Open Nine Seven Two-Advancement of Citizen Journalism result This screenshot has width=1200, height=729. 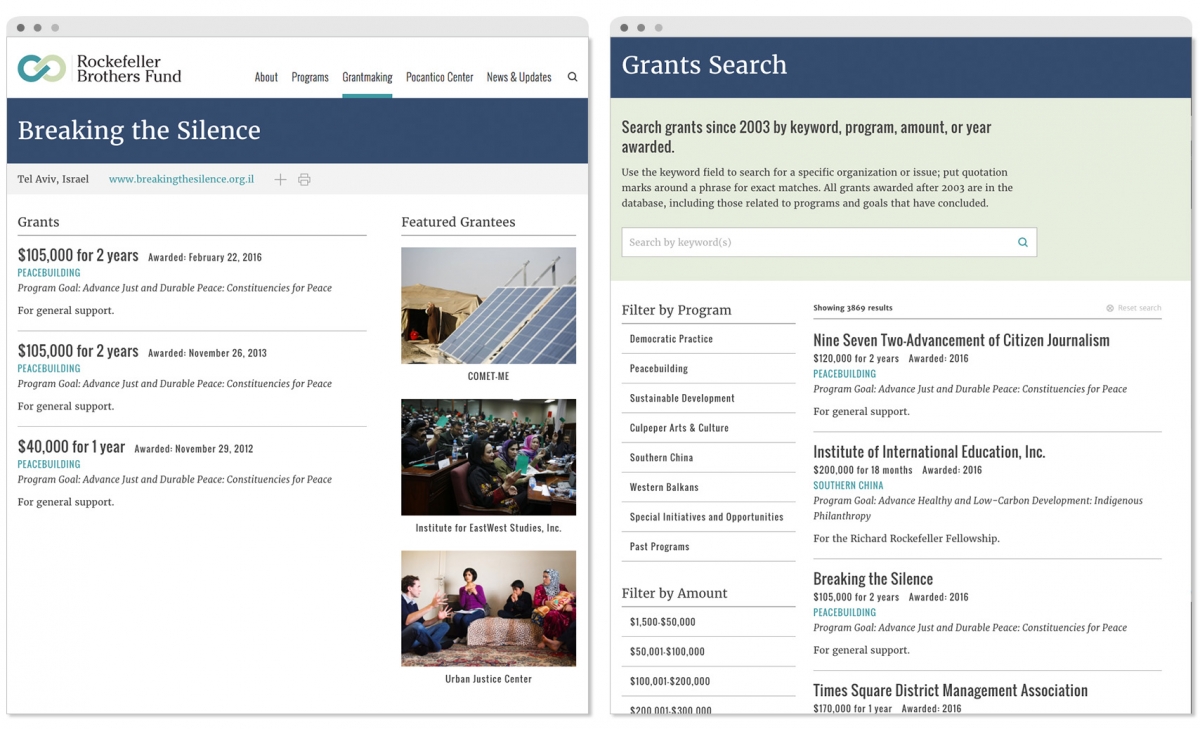[x=961, y=340]
